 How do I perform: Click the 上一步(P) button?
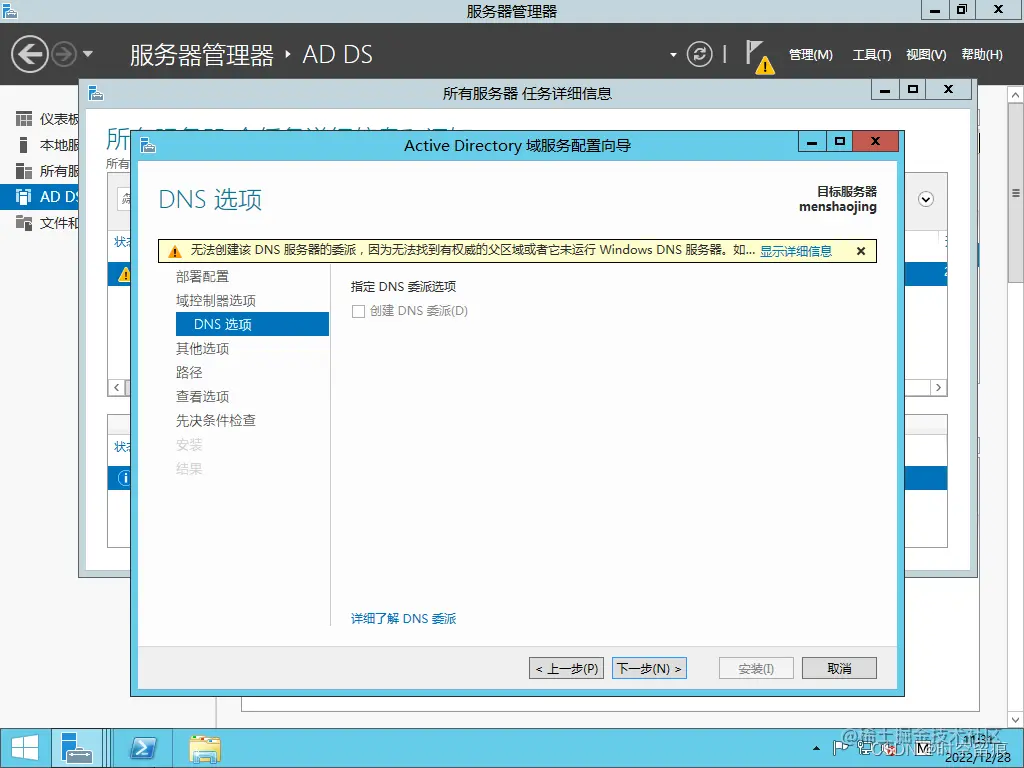coord(566,668)
